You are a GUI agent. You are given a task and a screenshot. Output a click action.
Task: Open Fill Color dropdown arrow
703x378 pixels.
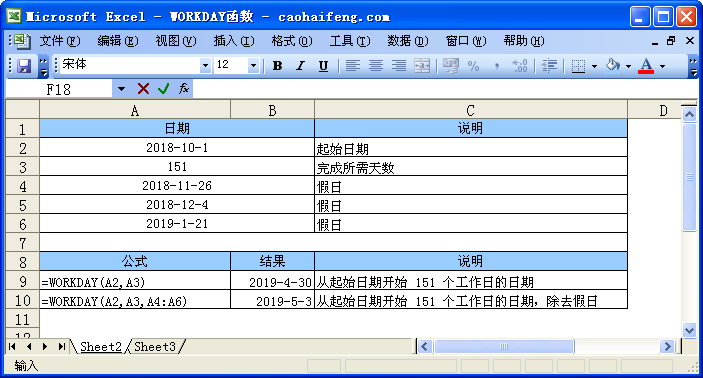pyautogui.click(x=628, y=66)
